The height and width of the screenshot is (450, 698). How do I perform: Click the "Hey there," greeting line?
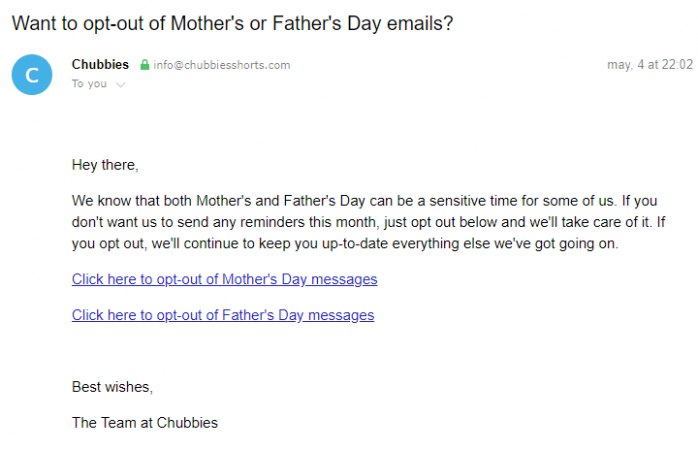105,164
